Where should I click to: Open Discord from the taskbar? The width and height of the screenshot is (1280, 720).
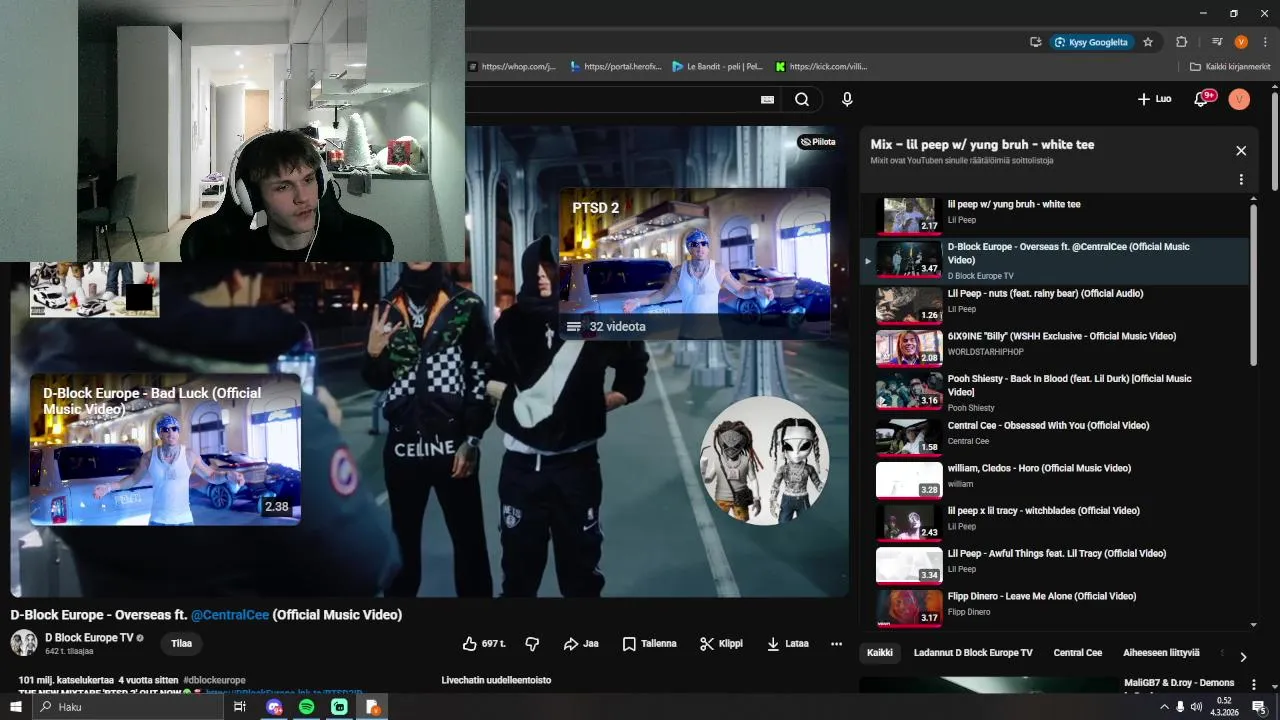[x=275, y=707]
